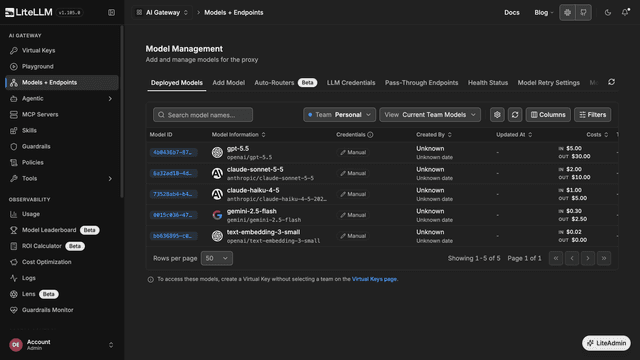
Task: Open model ID link for text-embedding-3-small
Action: click(173, 236)
